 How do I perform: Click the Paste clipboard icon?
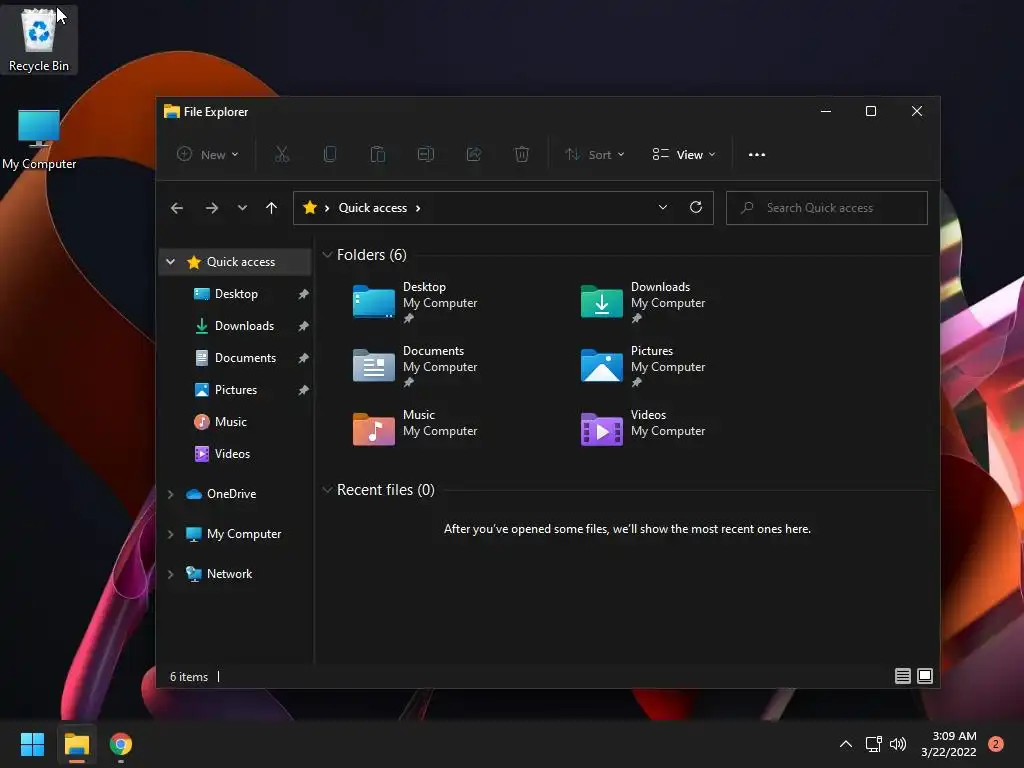[377, 154]
